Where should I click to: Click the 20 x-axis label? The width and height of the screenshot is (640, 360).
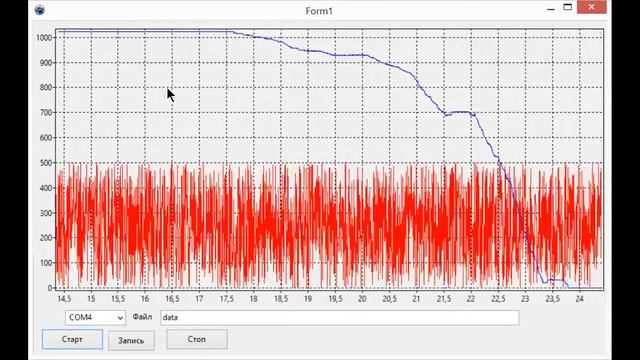coord(362,299)
